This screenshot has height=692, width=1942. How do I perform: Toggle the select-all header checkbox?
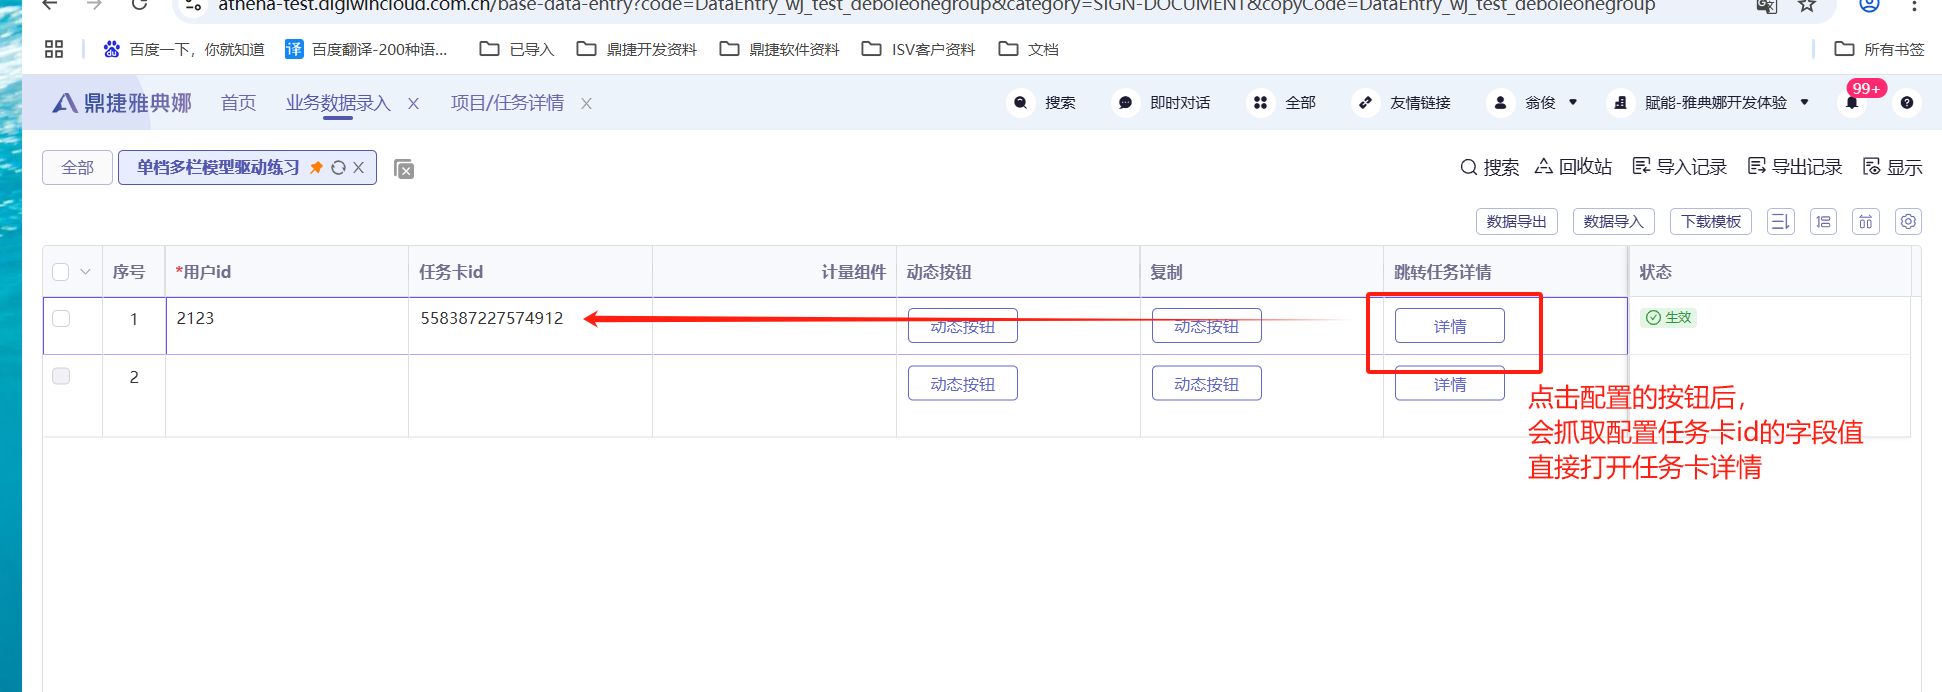(60, 272)
